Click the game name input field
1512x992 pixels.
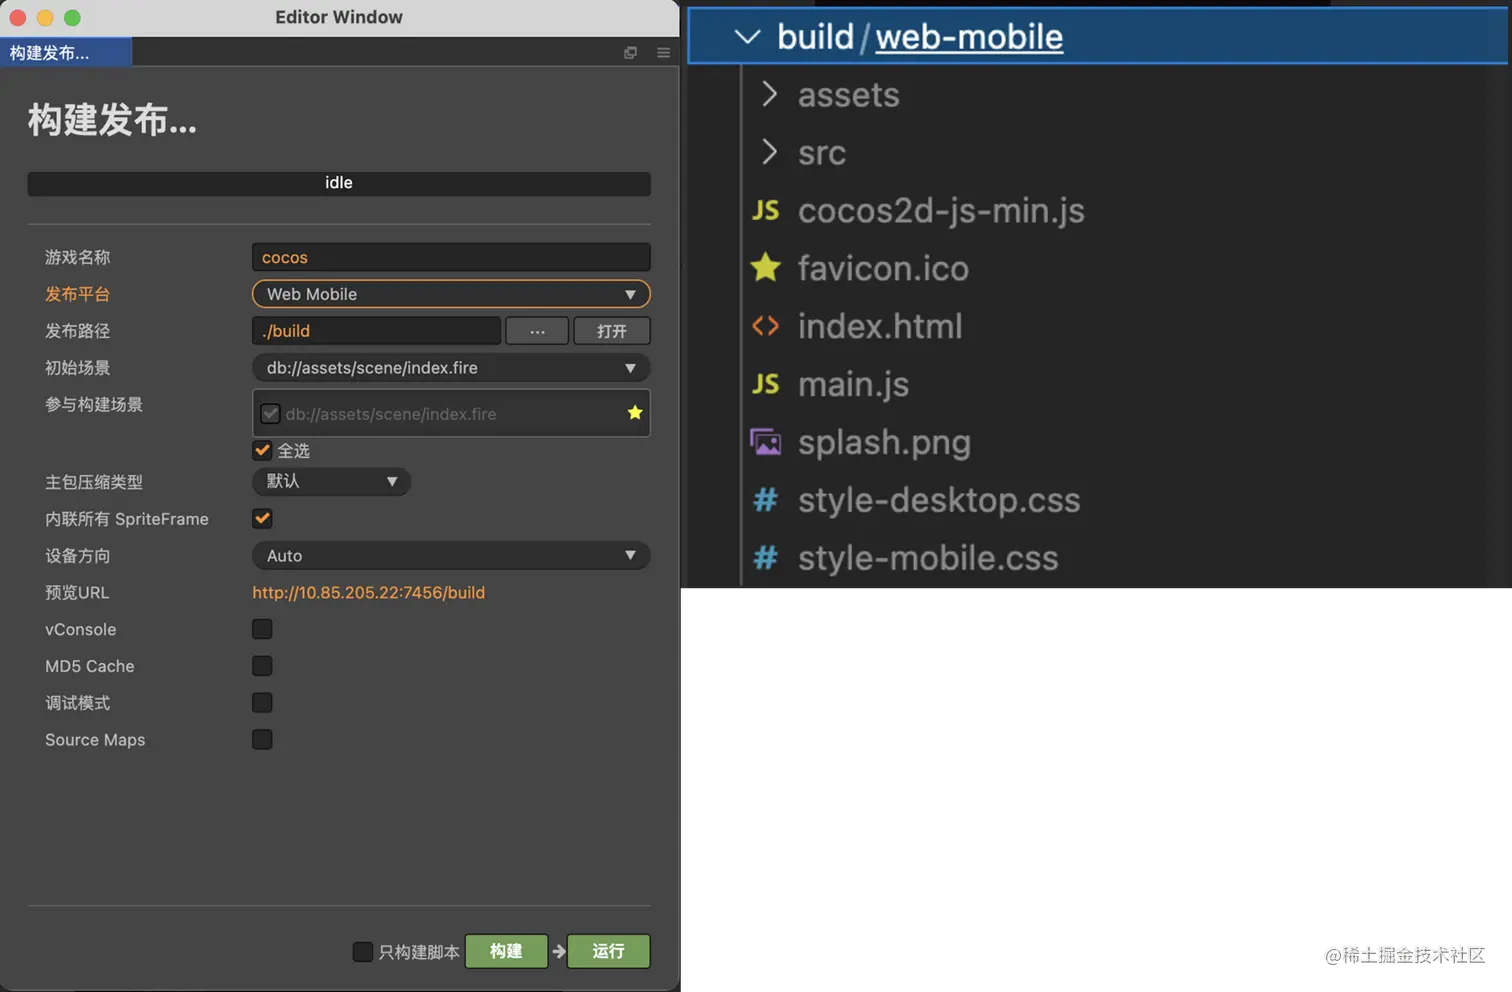(x=451, y=257)
